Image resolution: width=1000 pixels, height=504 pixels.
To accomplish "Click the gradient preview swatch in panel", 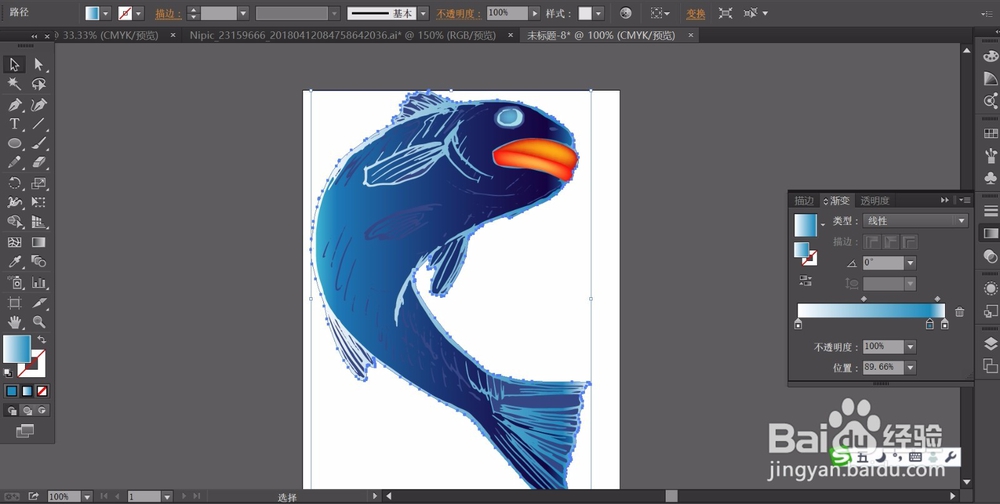I will click(805, 225).
